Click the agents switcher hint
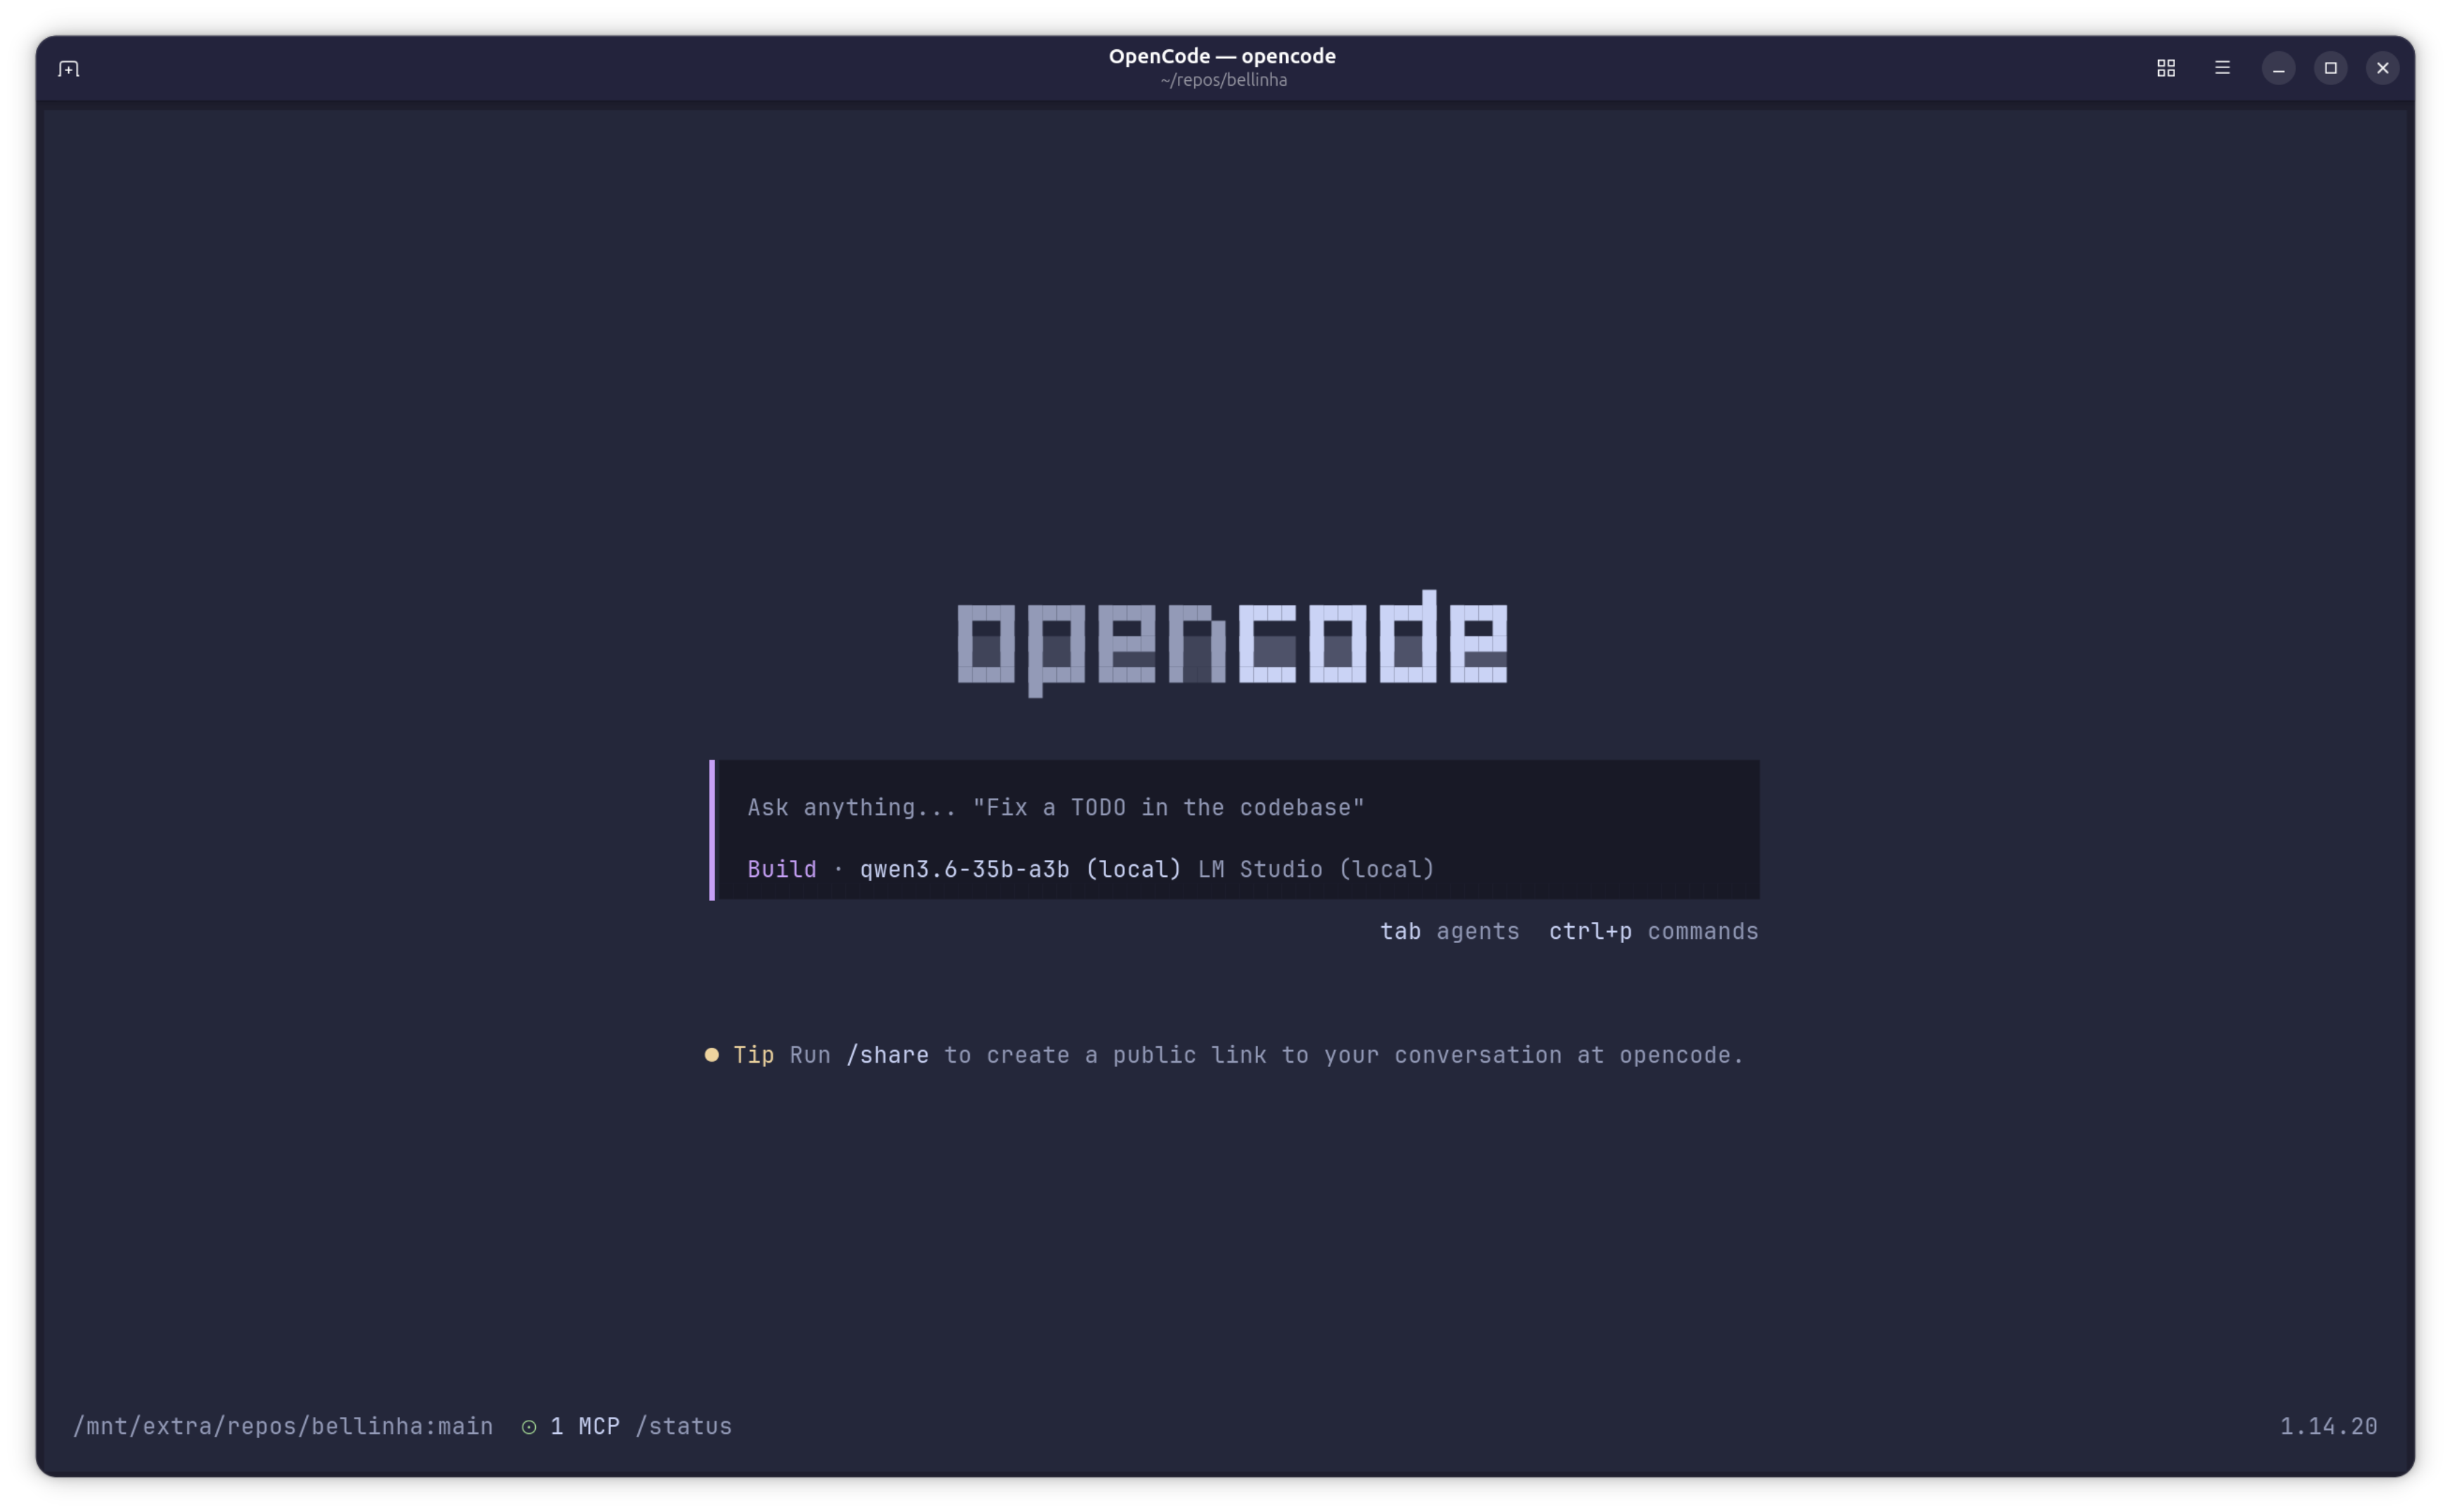 point(1450,931)
